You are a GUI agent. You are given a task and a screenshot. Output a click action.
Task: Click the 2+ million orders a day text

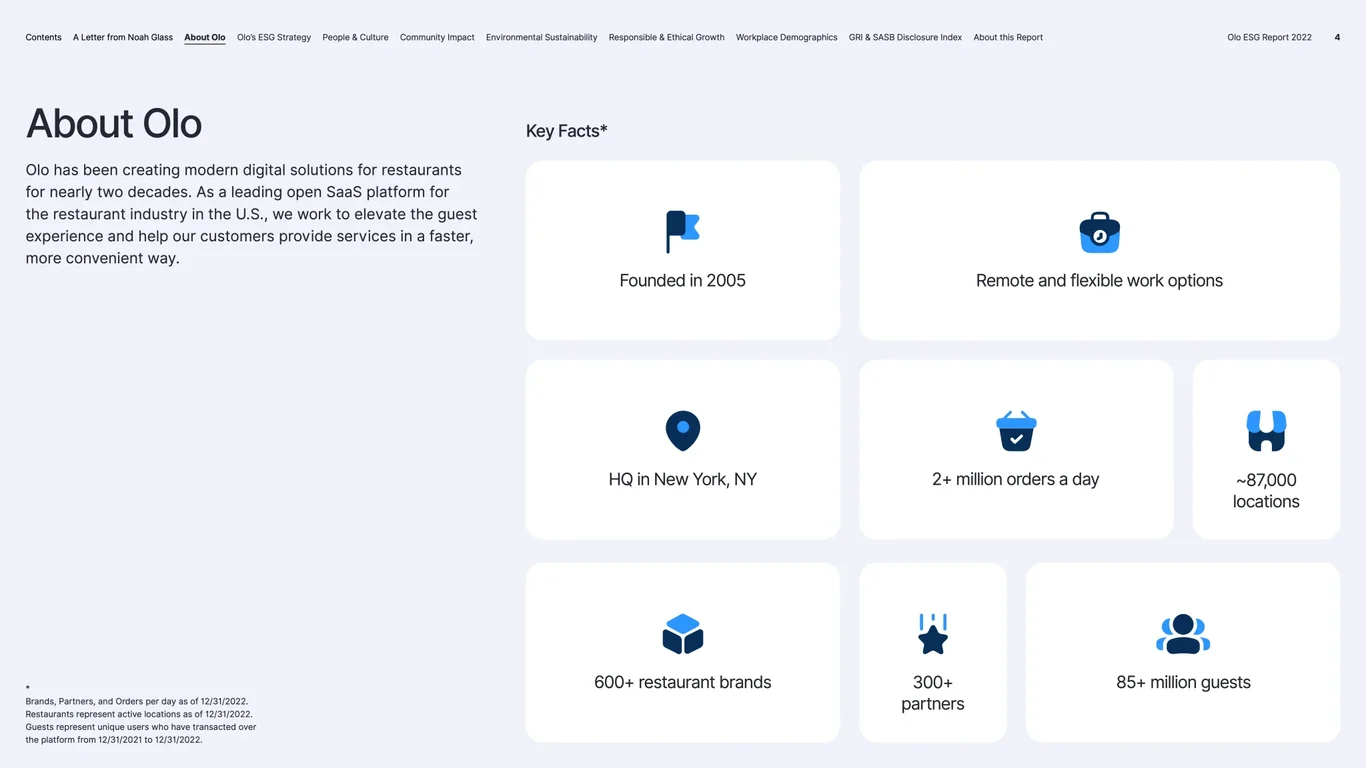point(1016,480)
